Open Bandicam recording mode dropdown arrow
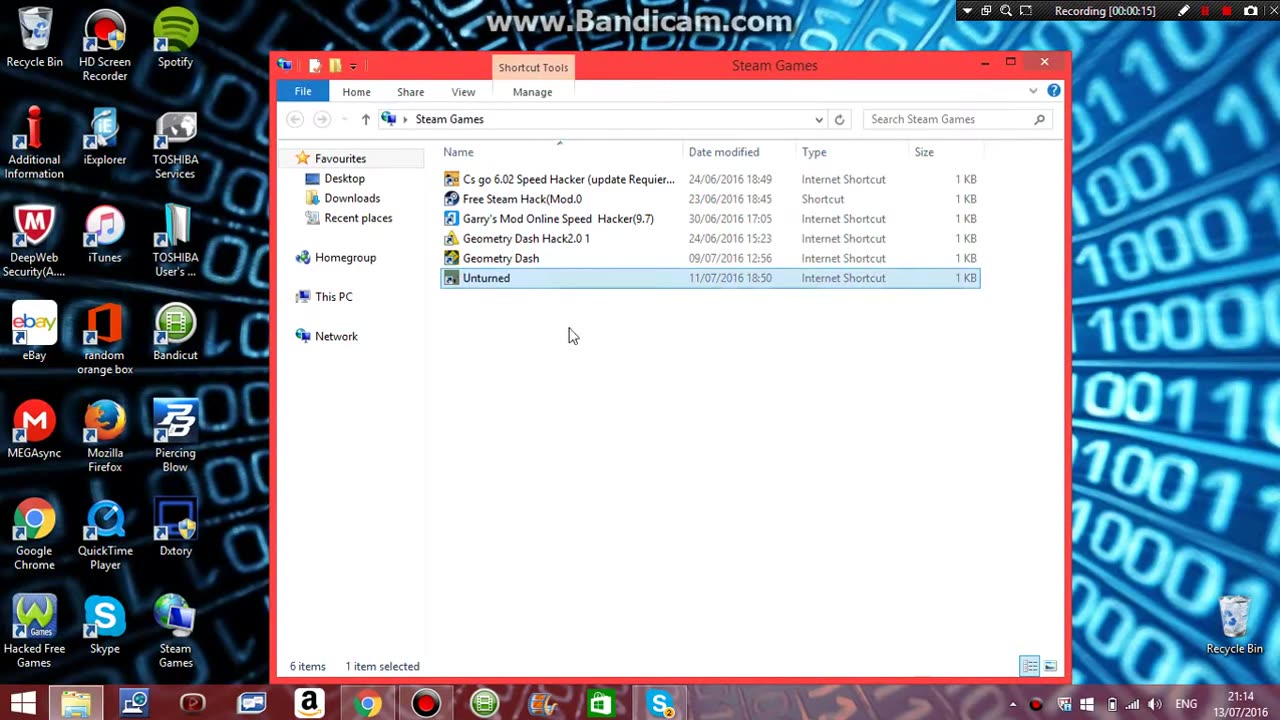The image size is (1280, 720). tap(967, 11)
